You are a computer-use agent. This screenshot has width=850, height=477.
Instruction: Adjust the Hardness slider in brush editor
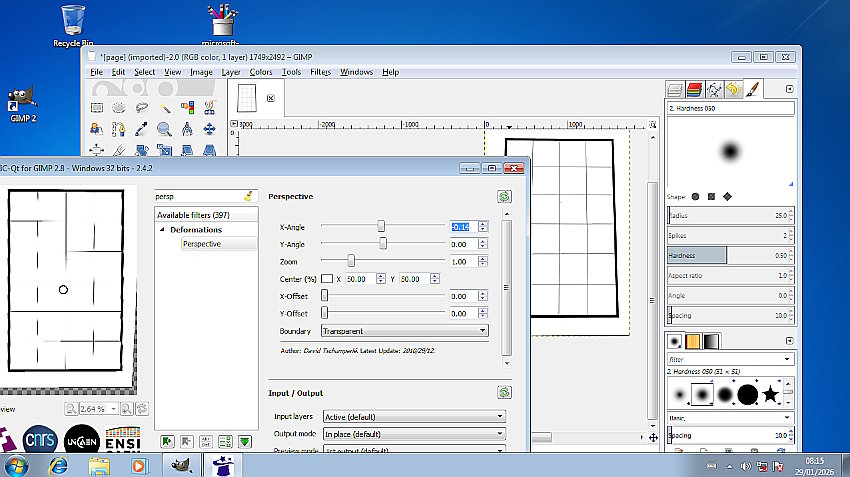click(x=731, y=255)
